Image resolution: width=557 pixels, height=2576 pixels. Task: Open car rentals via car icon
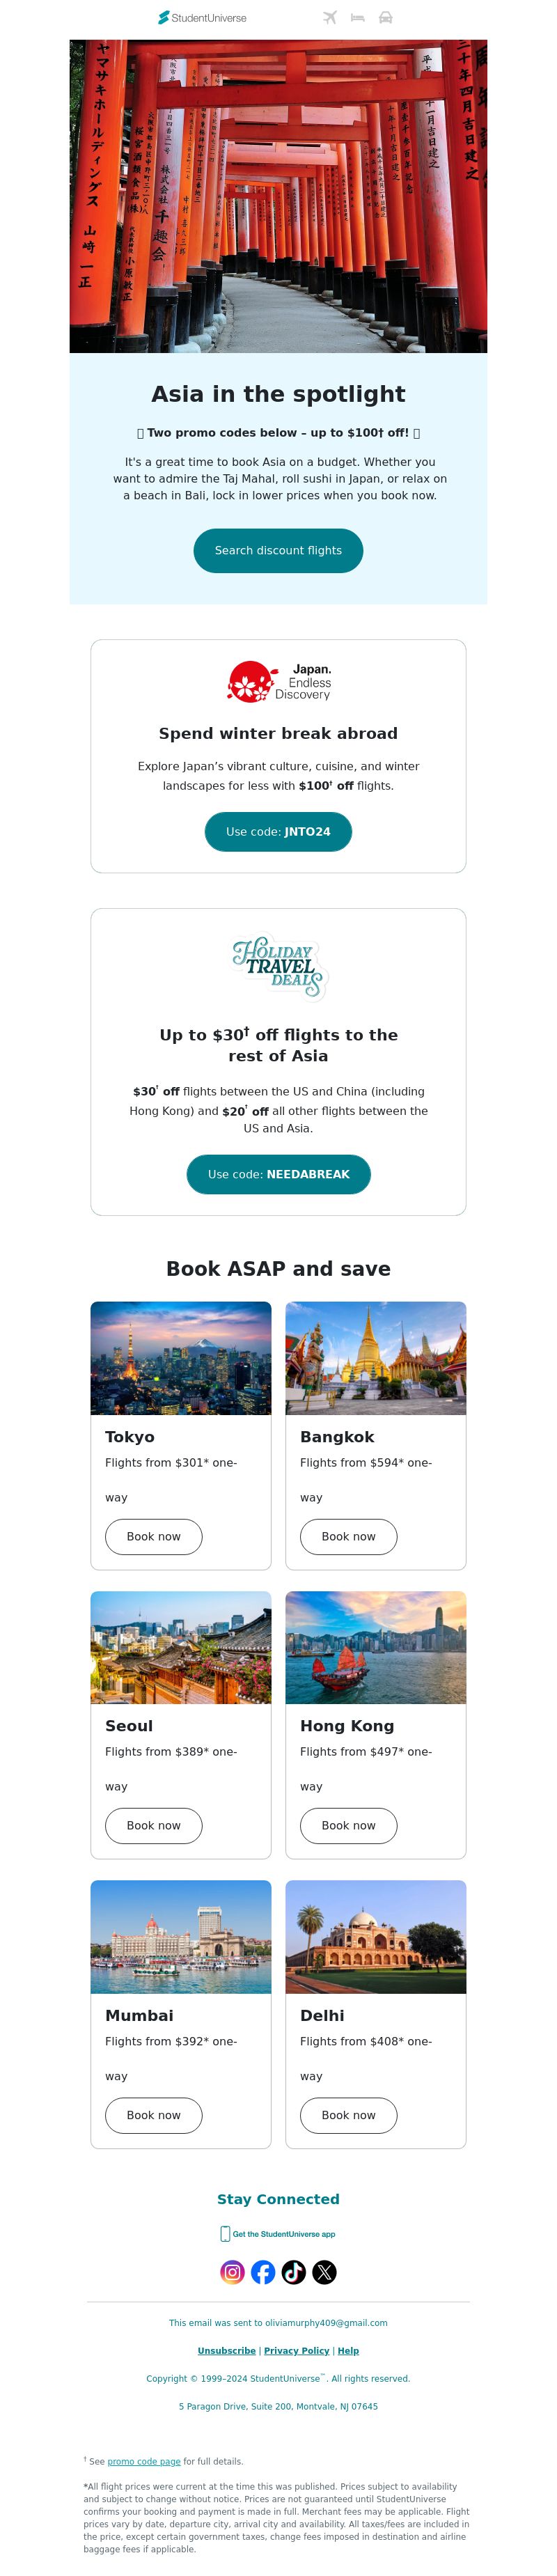385,17
